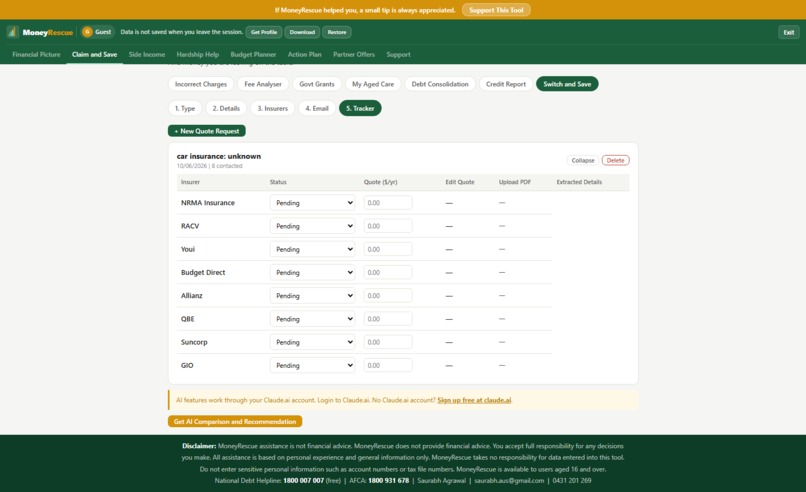
Task: Click RACV quote amount field
Action: (388, 226)
